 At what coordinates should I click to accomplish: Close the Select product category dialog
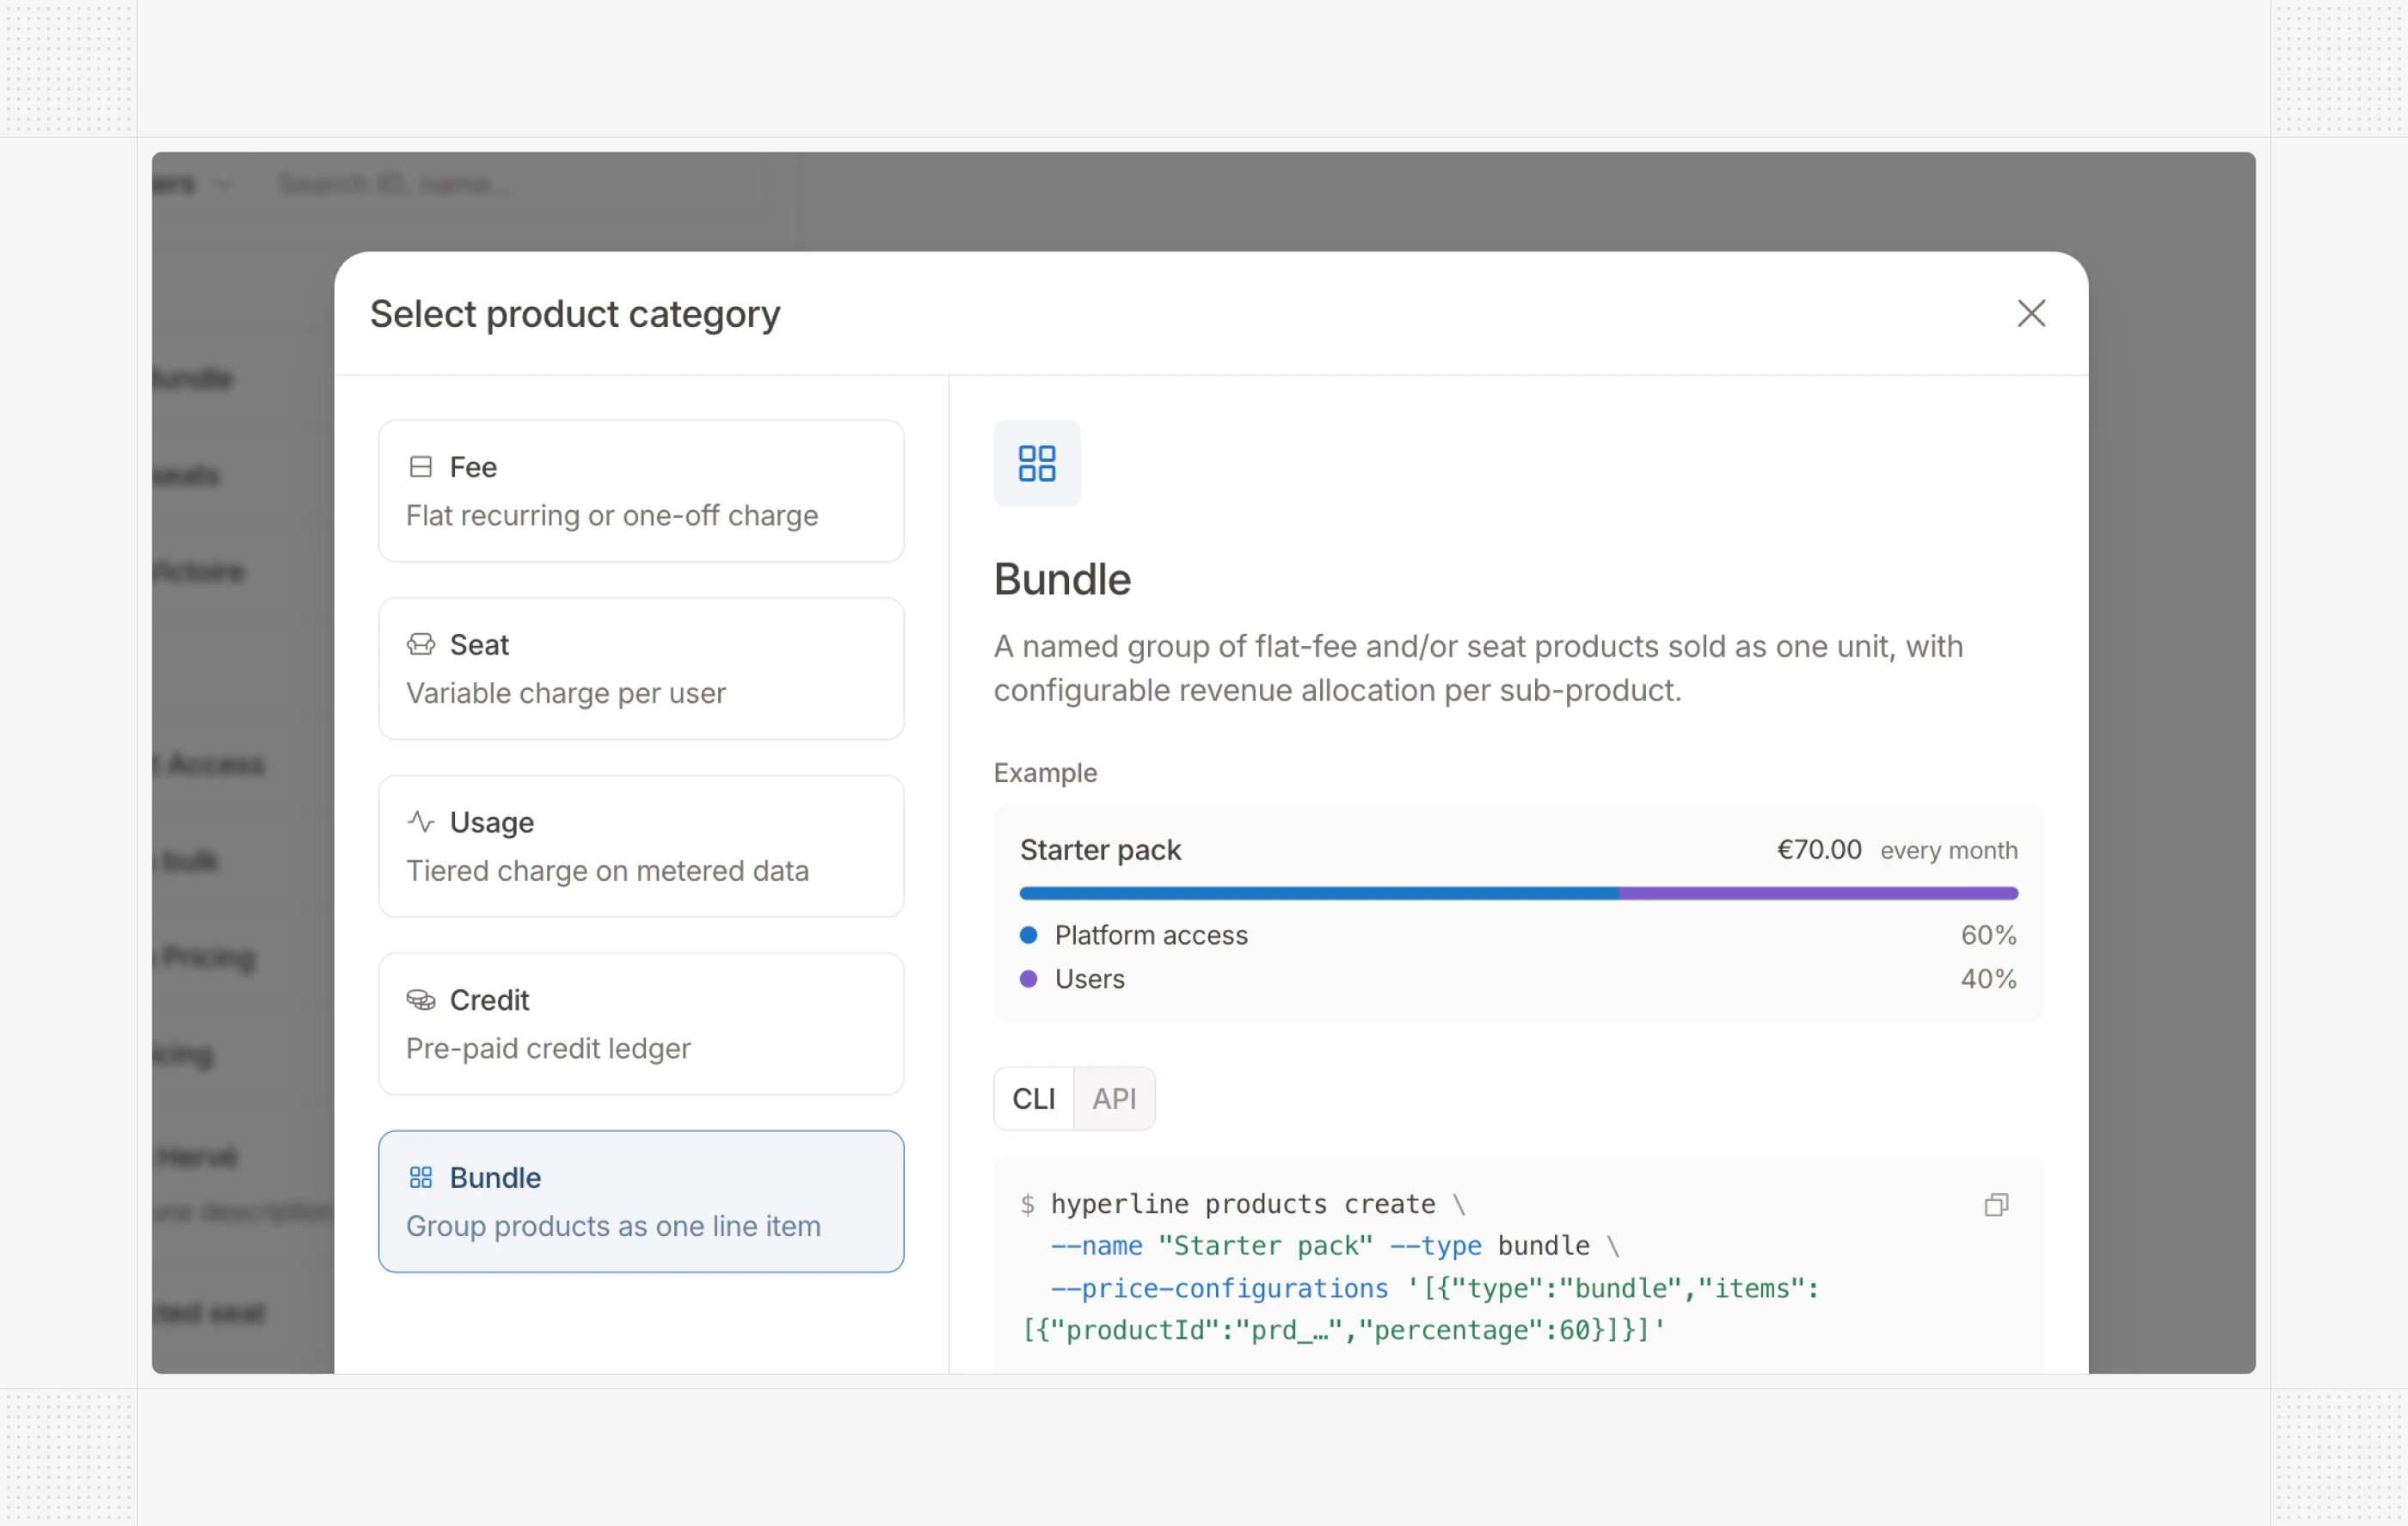(x=2030, y=314)
